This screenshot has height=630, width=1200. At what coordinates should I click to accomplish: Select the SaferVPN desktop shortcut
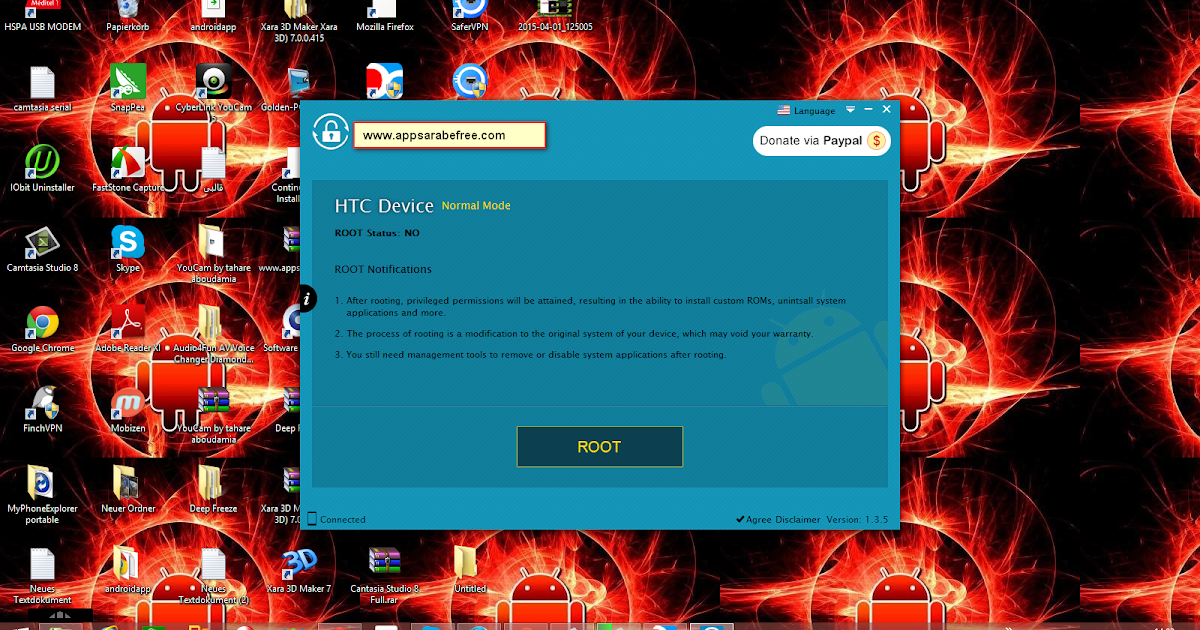(x=470, y=17)
